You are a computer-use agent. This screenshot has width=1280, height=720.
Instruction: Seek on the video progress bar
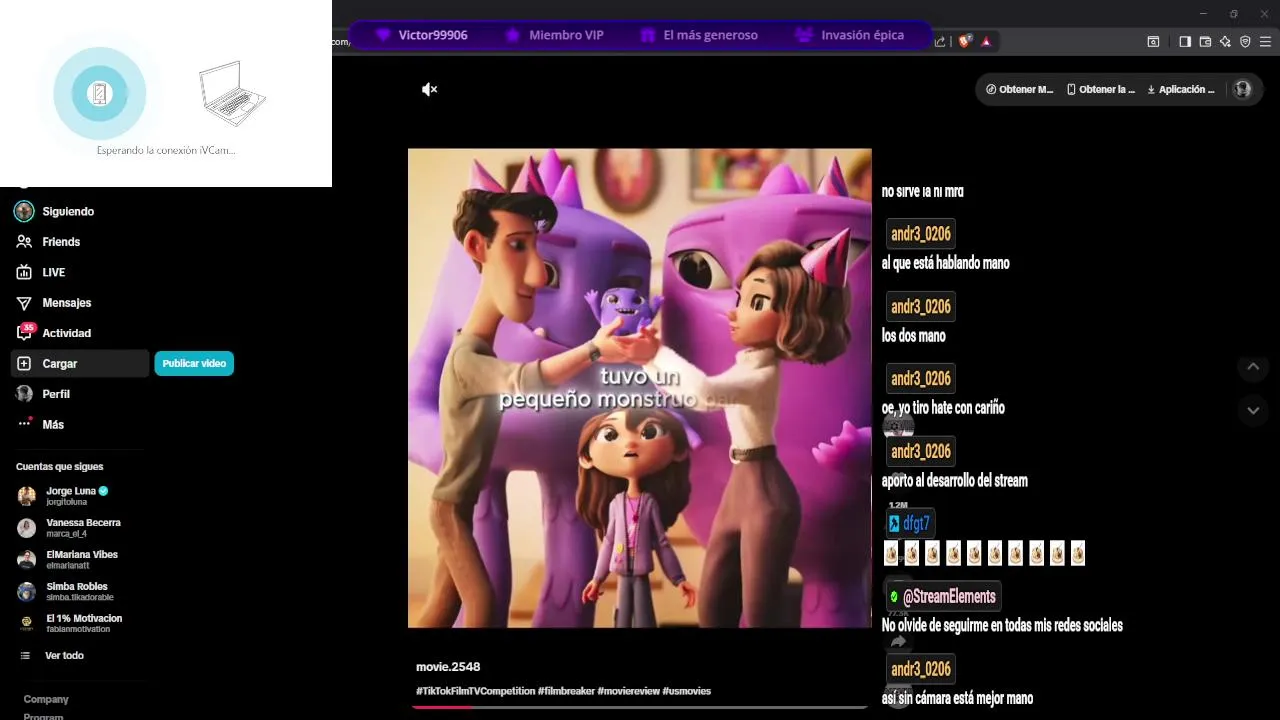(639, 707)
